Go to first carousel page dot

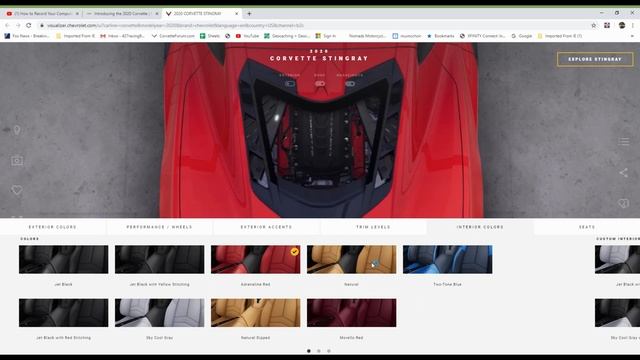pyautogui.click(x=309, y=351)
